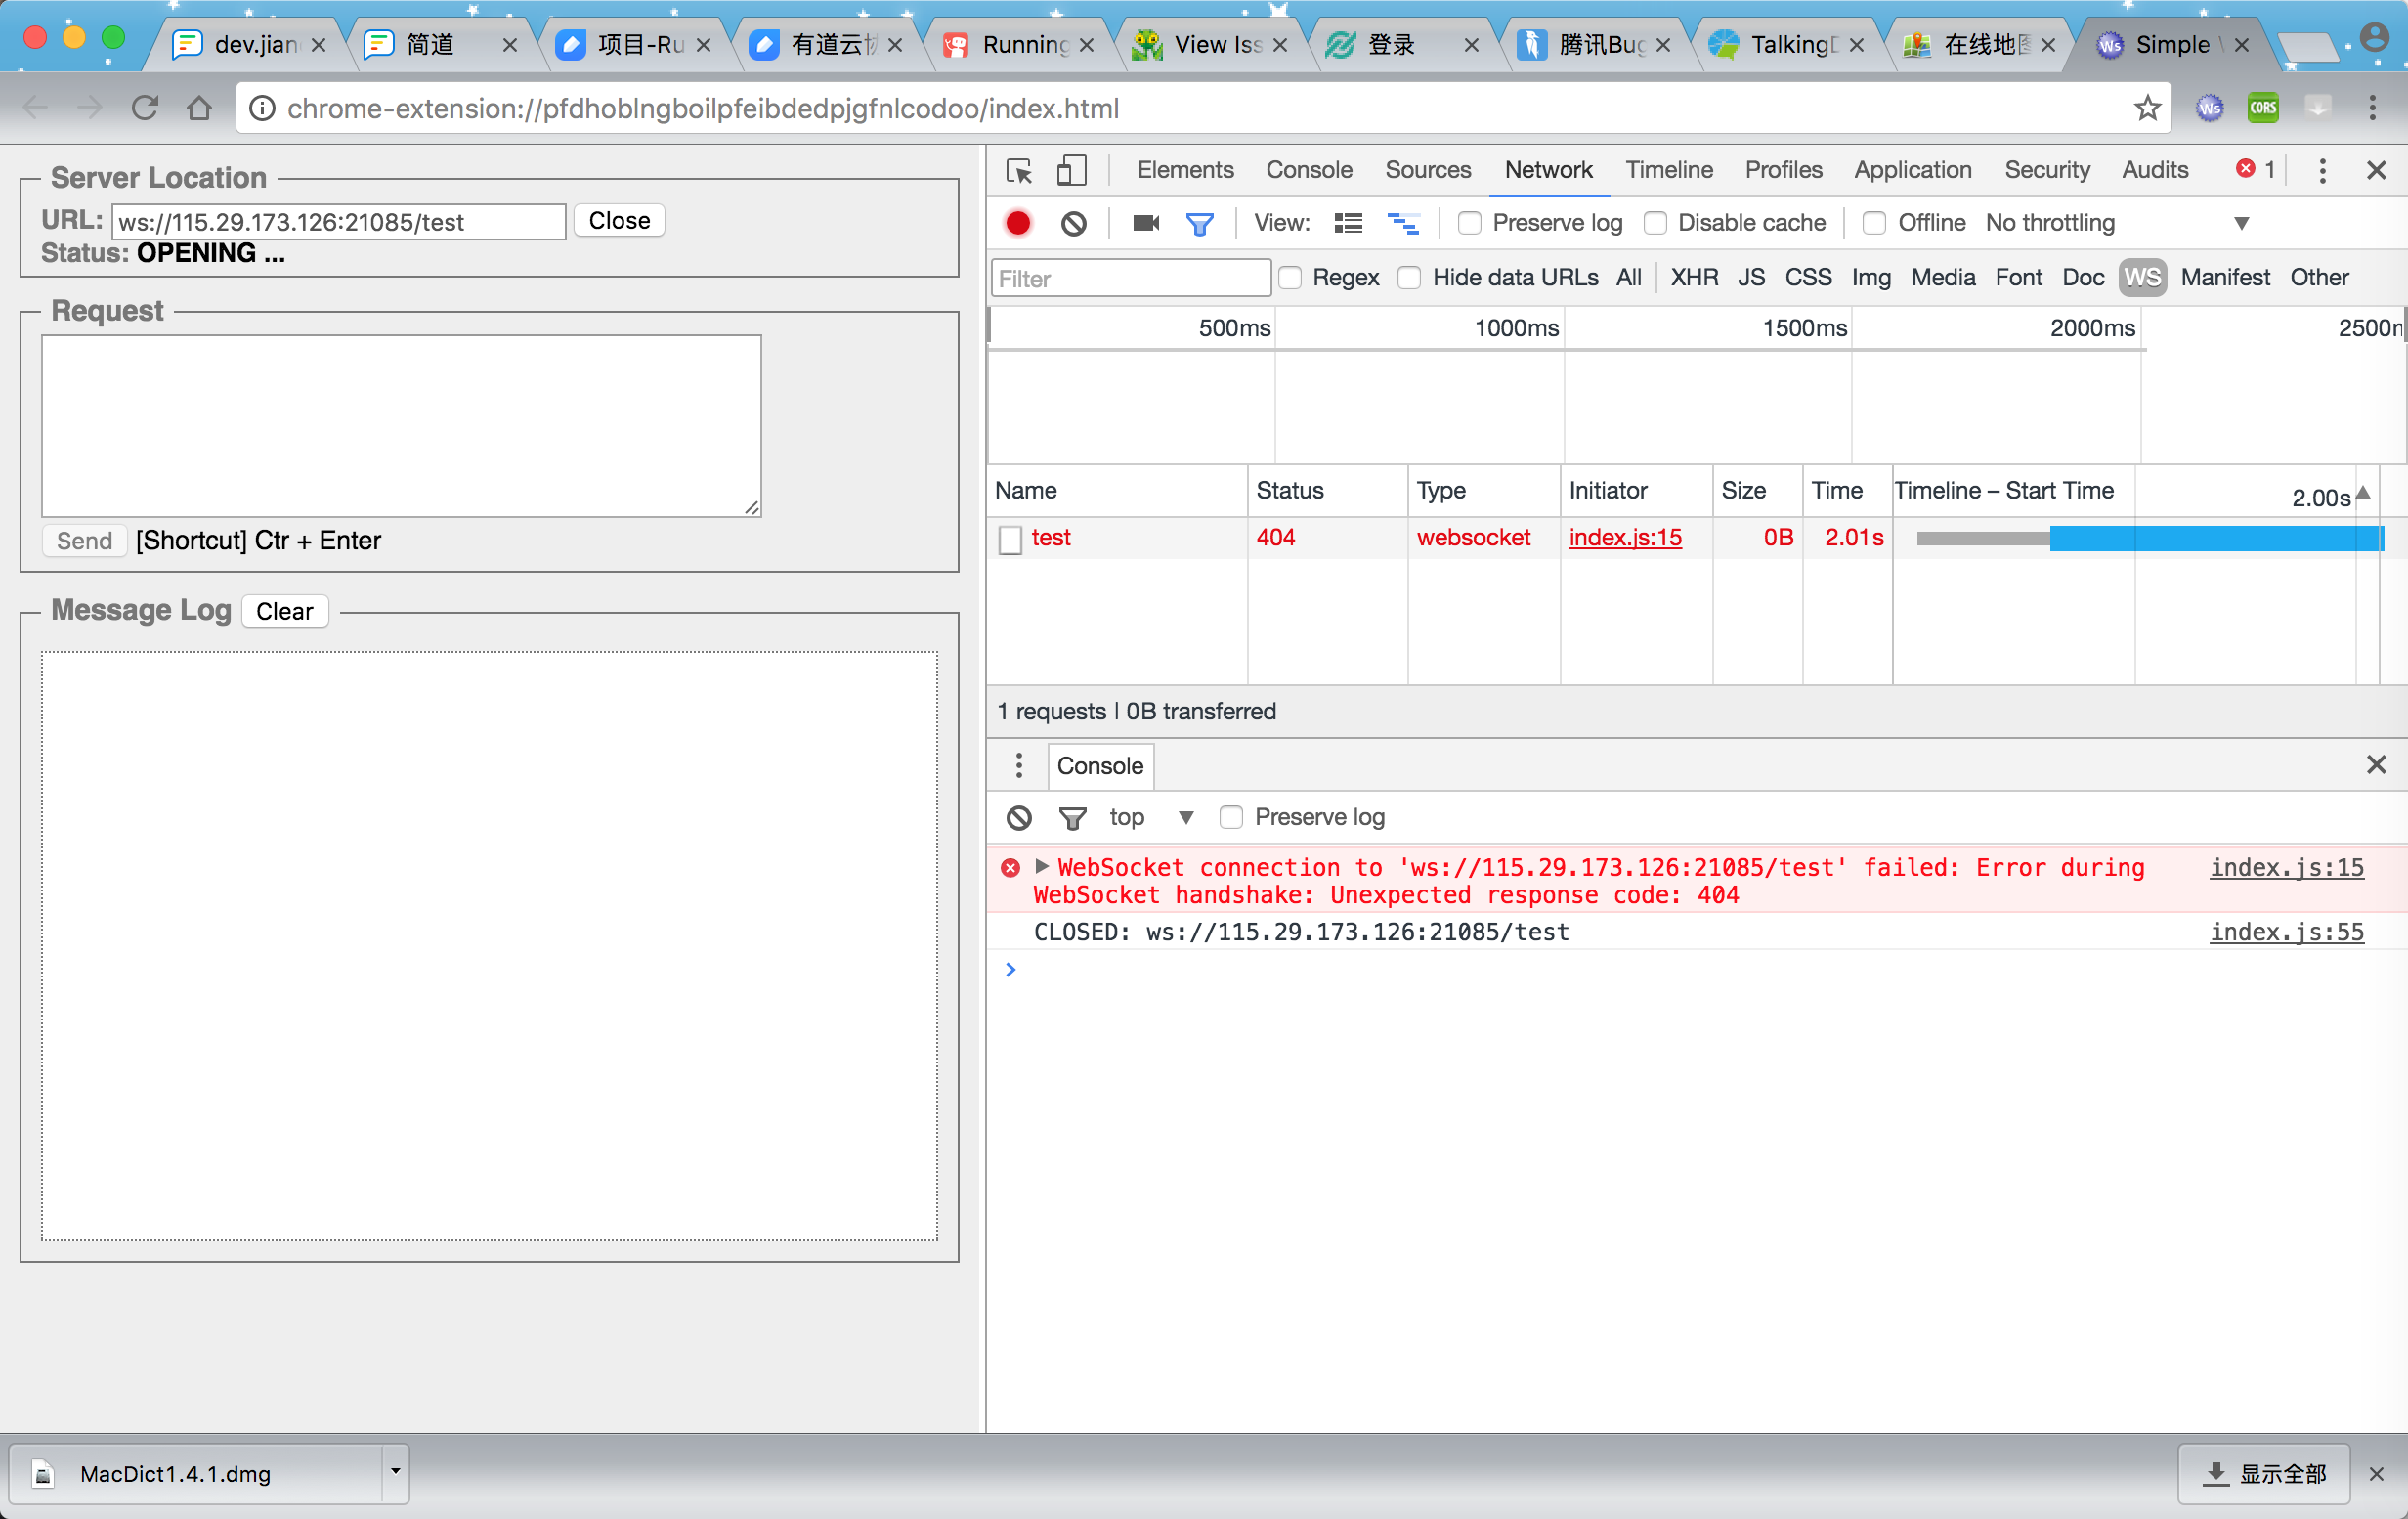Bookmark page with the star icon
2408x1519 pixels.
click(2147, 108)
